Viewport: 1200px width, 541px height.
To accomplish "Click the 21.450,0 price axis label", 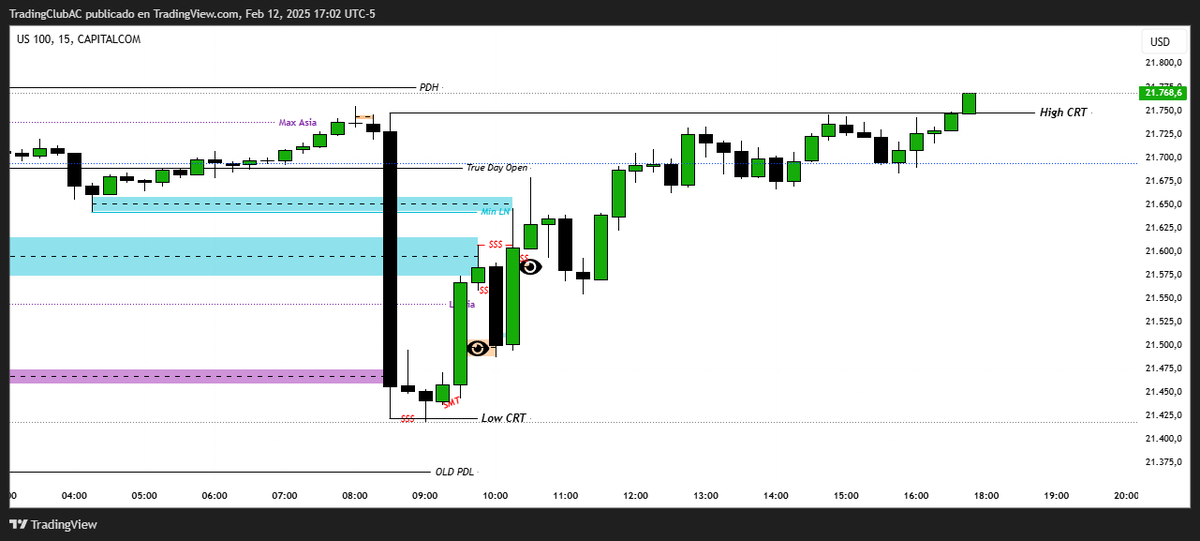I will click(x=1165, y=392).
